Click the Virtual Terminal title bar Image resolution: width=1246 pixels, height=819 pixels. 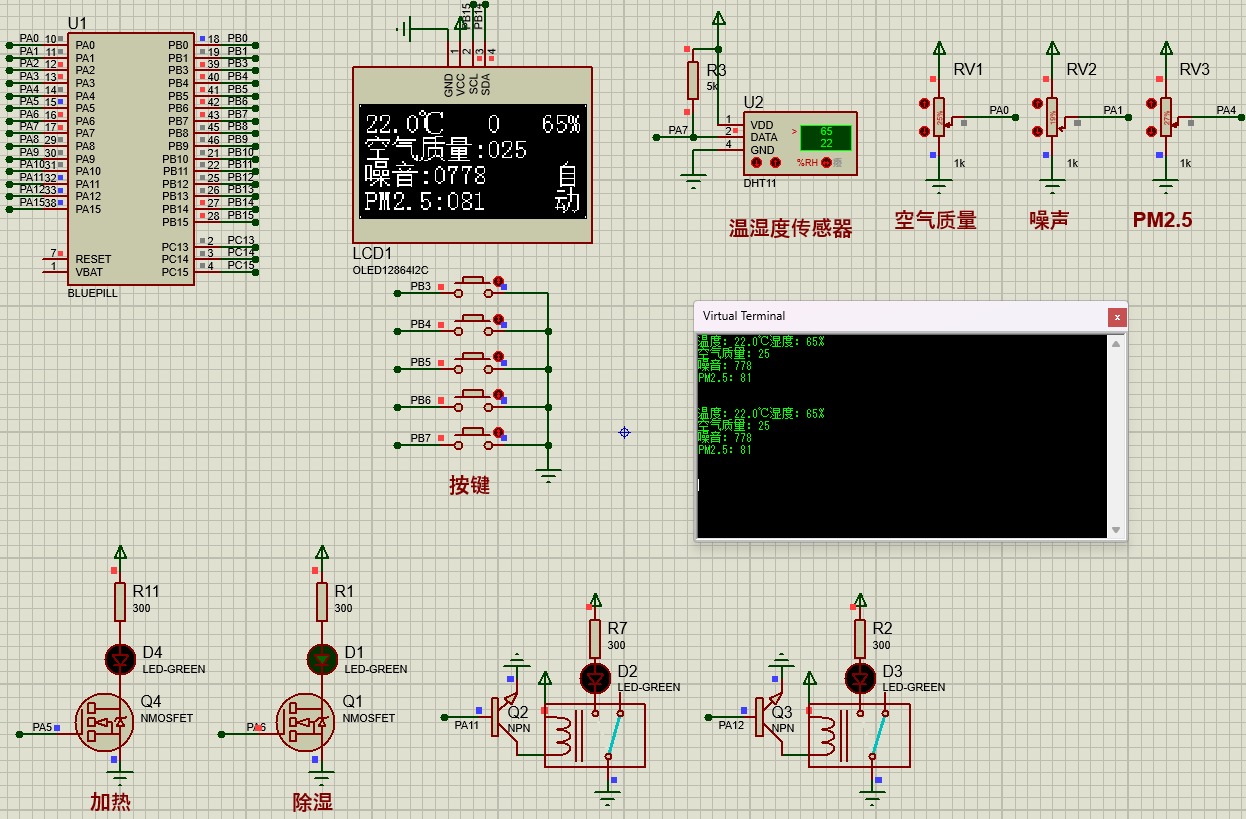880,316
